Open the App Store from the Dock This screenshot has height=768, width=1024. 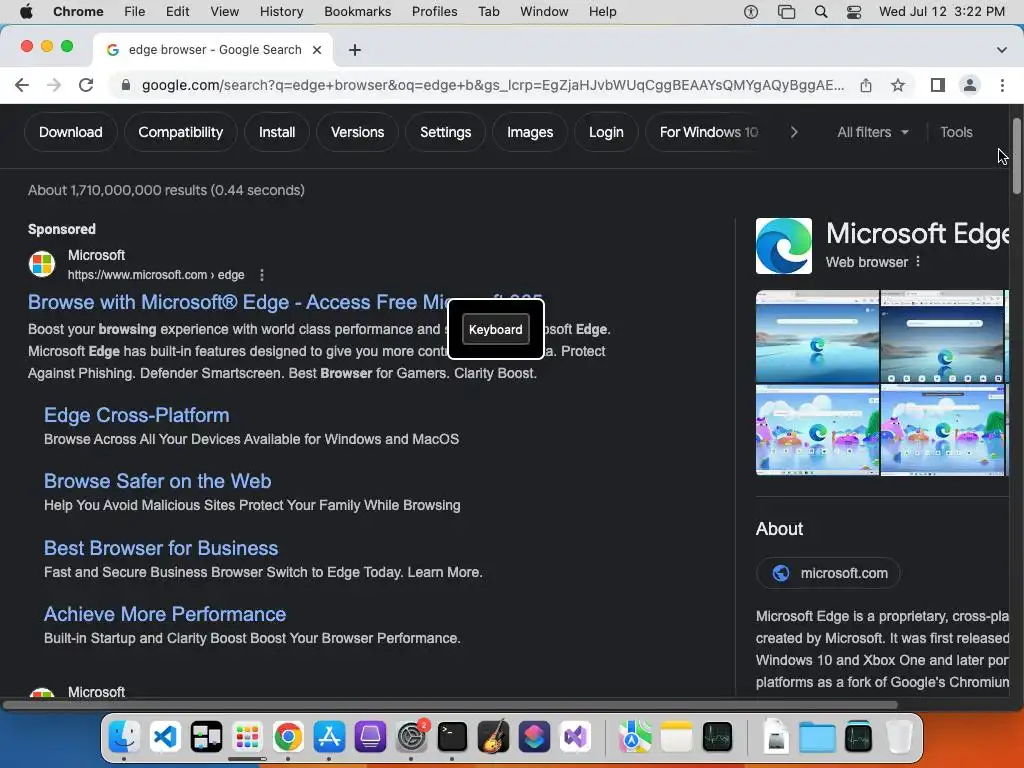pyautogui.click(x=329, y=737)
